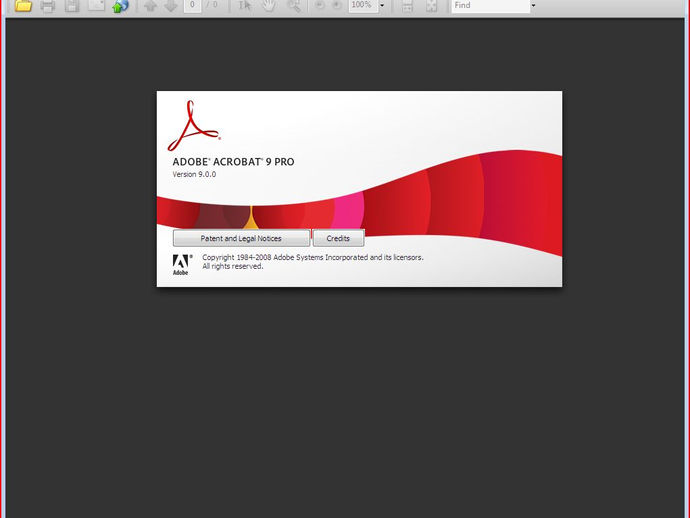Click the Print icon in toolbar
Viewport: 690px width, 518px height.
[x=48, y=5]
